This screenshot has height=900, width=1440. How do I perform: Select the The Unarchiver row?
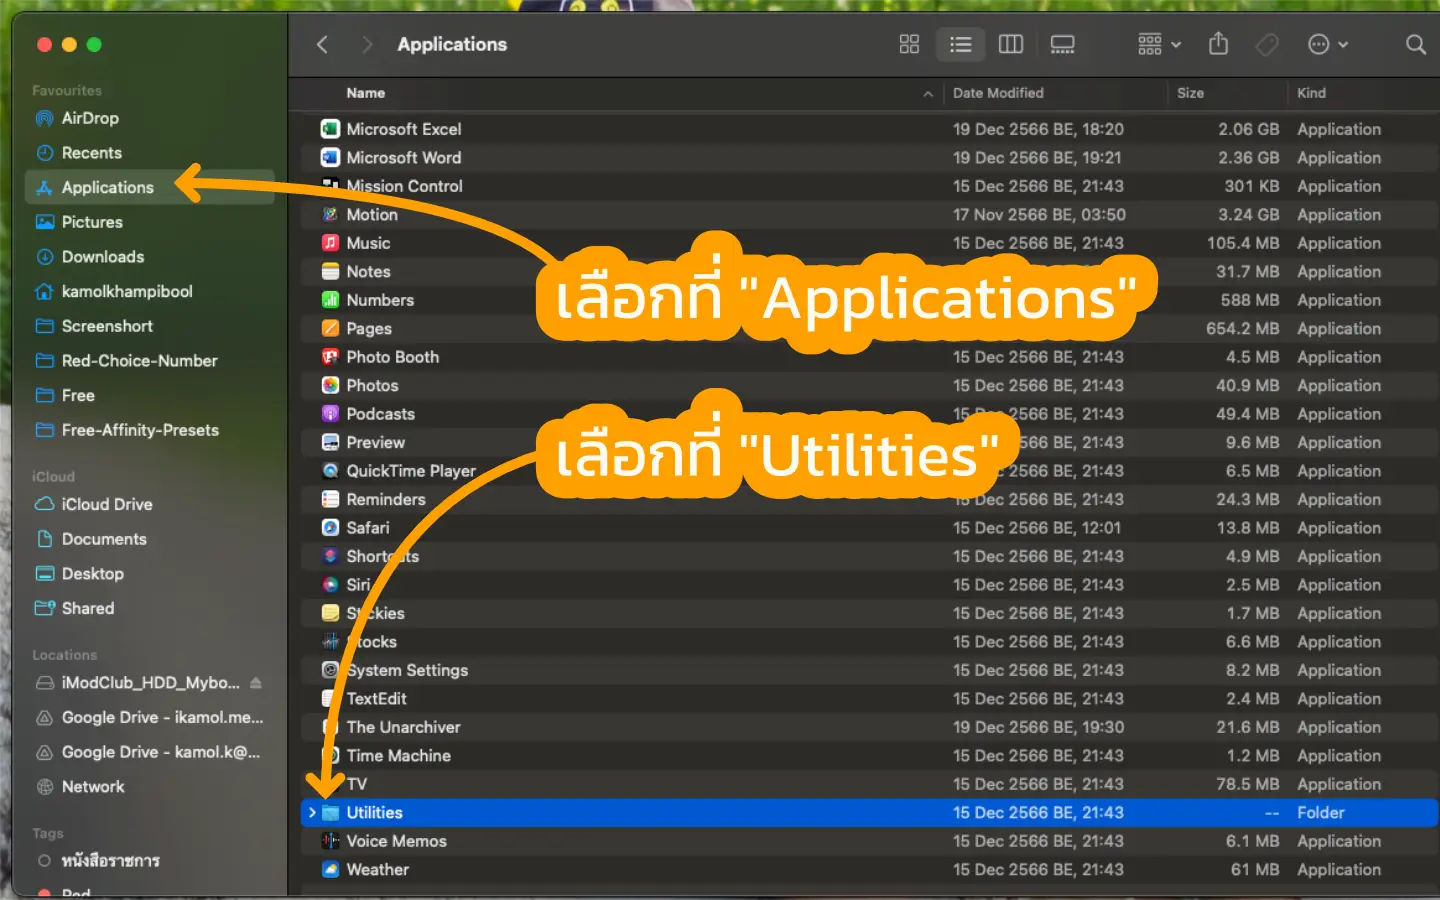869,727
